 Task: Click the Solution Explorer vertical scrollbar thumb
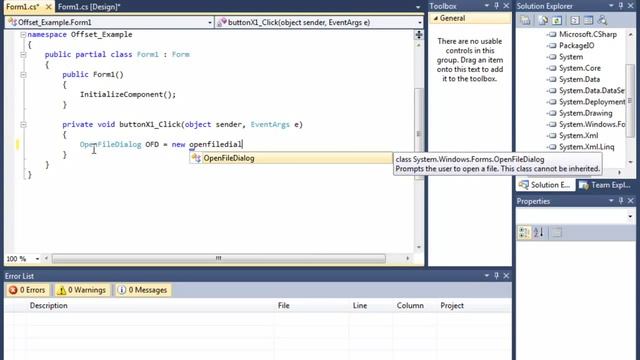pos(630,100)
